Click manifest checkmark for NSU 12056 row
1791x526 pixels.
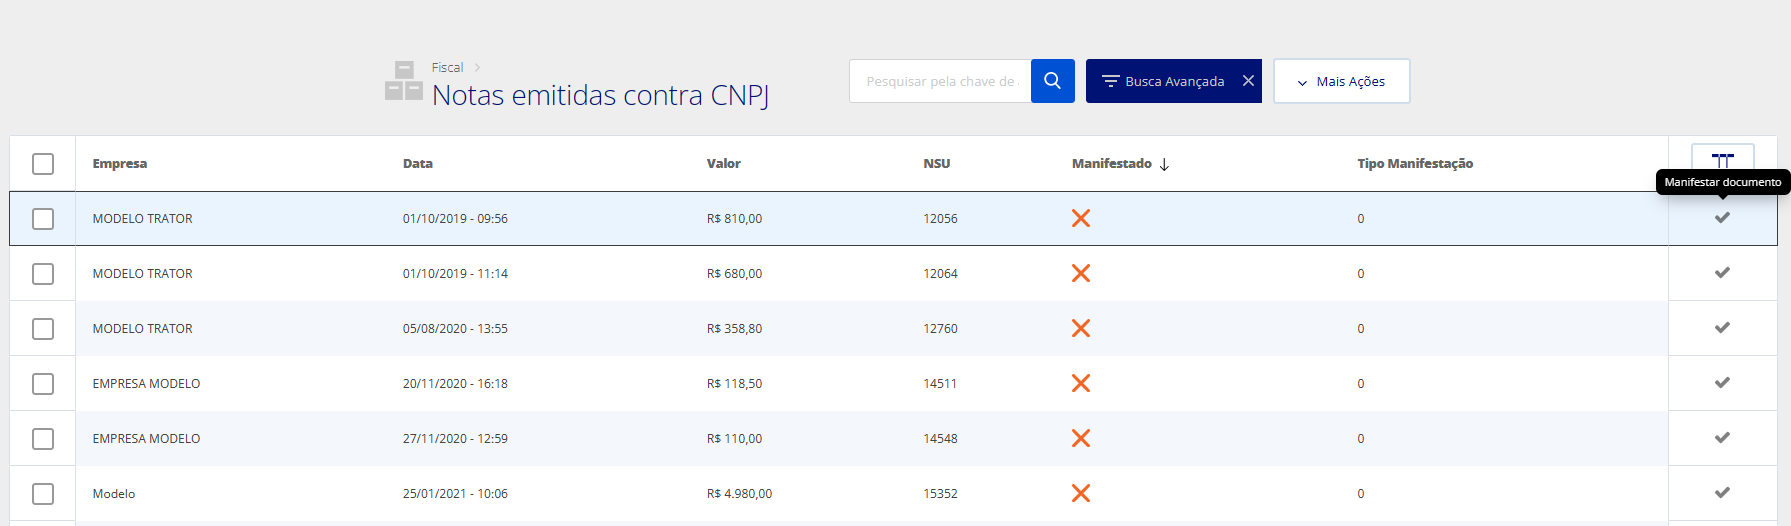[x=1722, y=218]
